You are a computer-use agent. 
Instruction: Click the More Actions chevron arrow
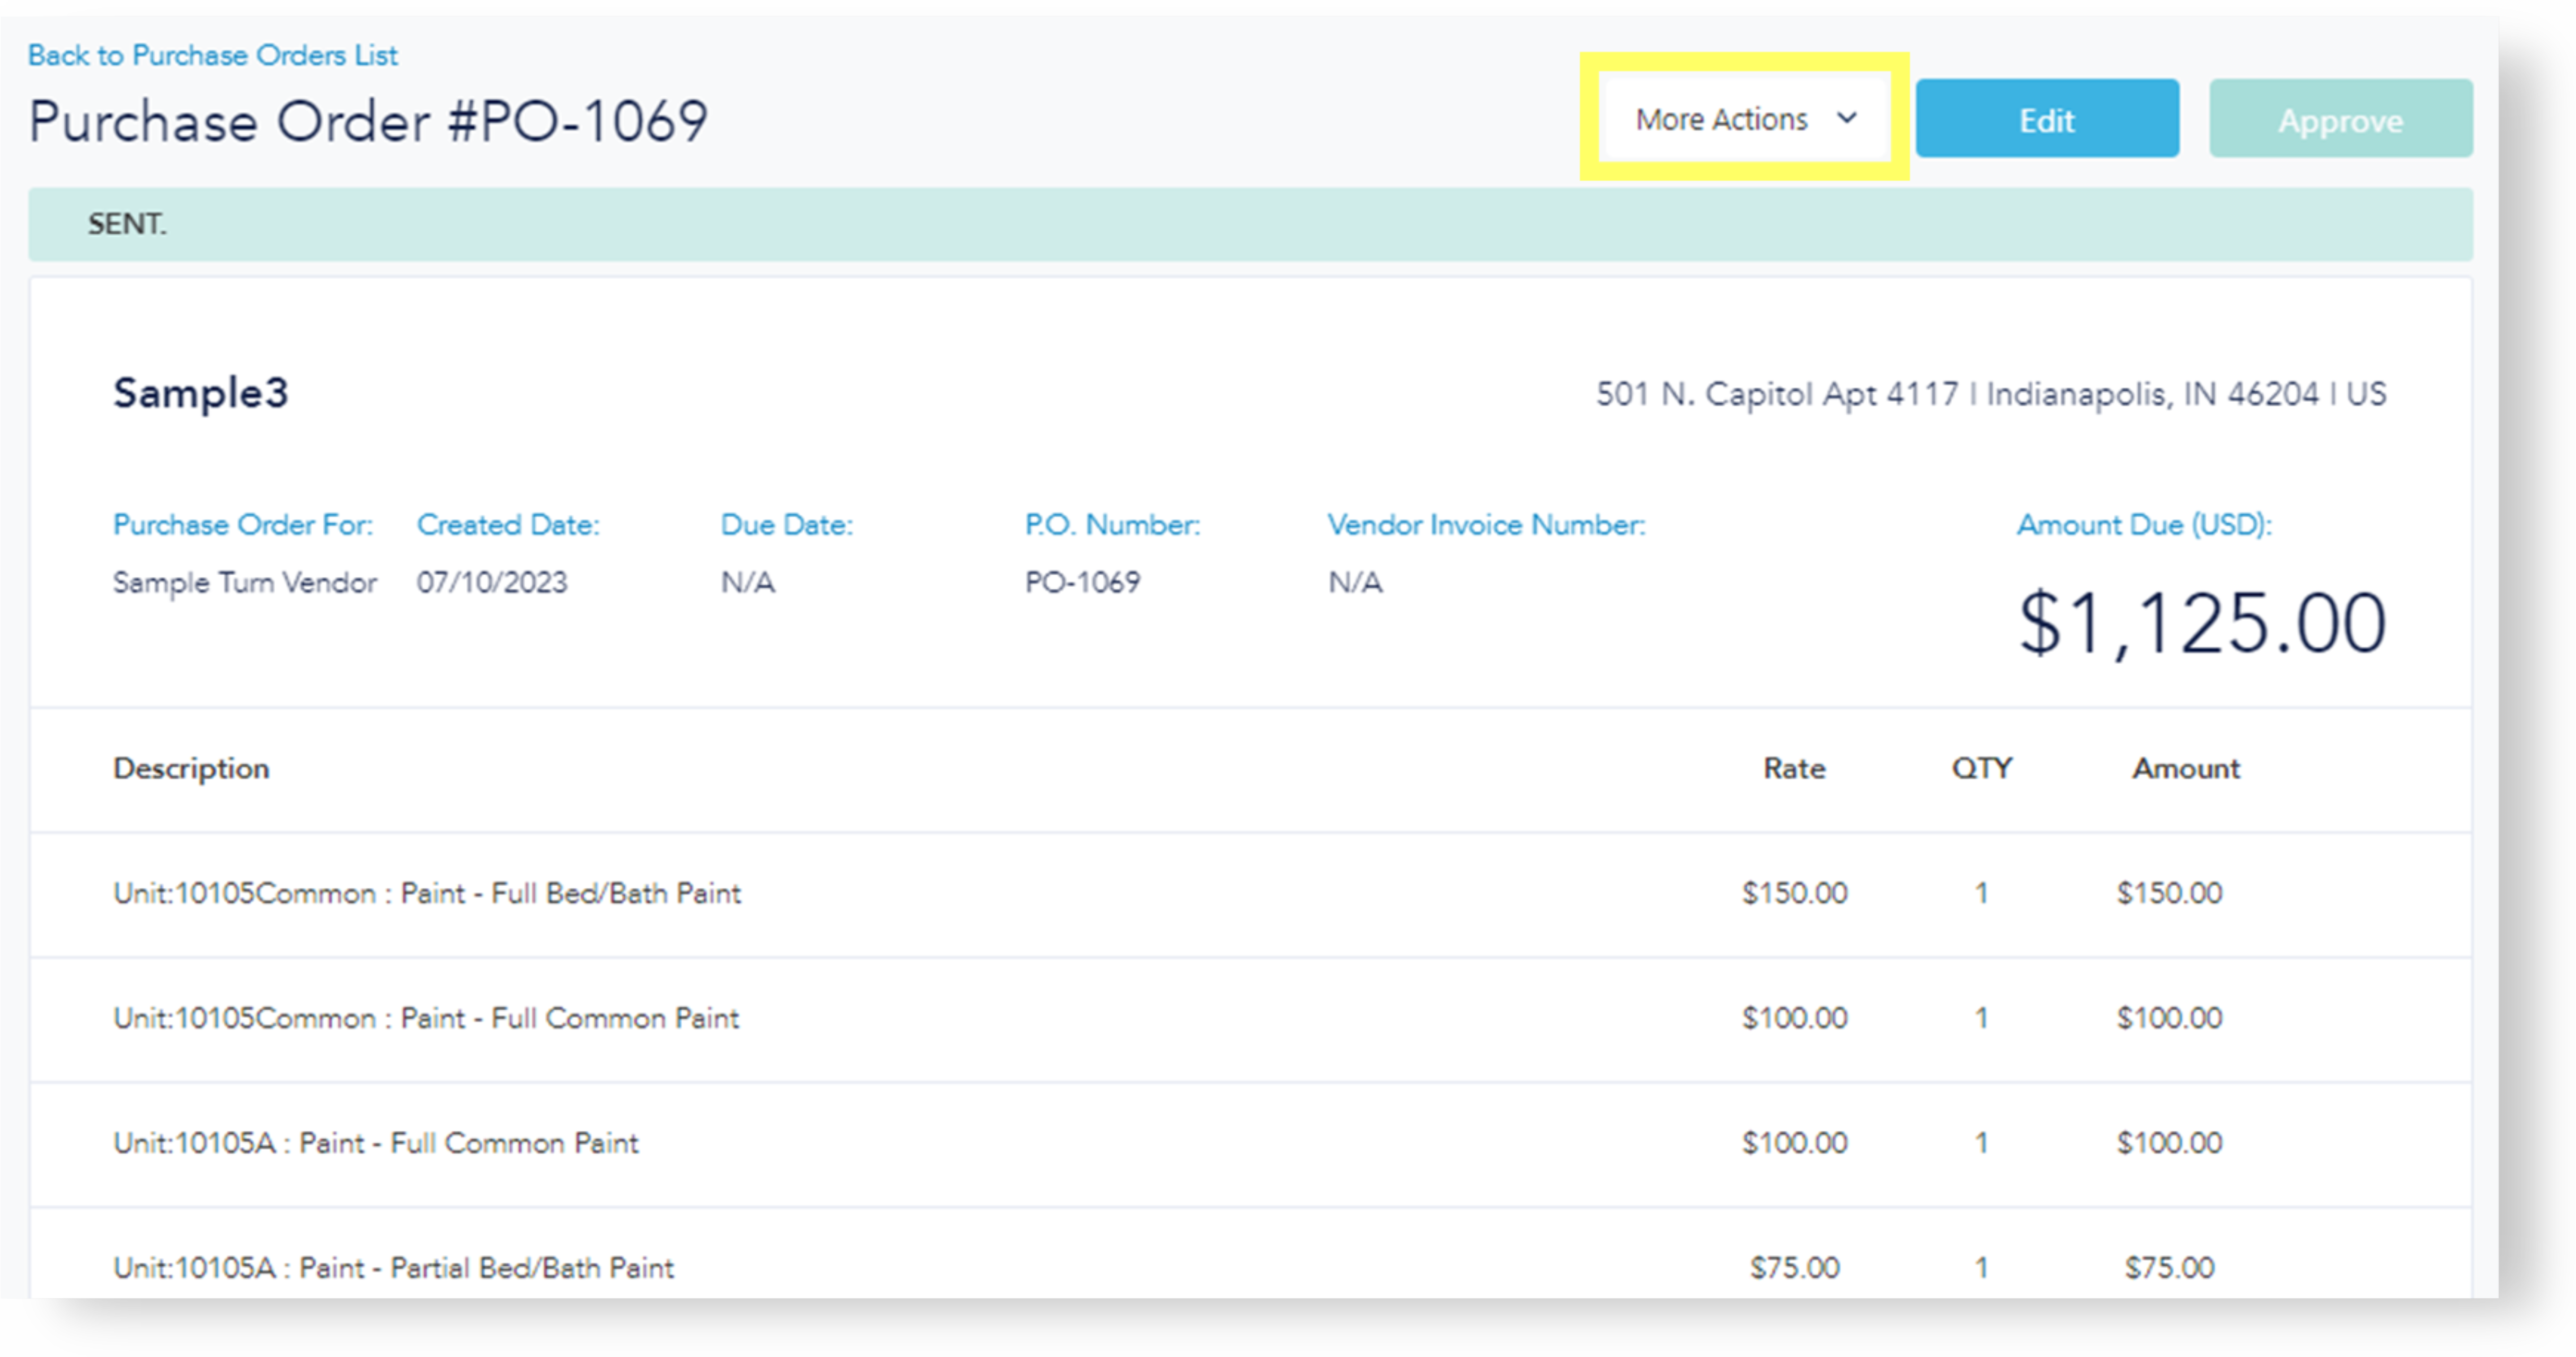[x=1847, y=118]
